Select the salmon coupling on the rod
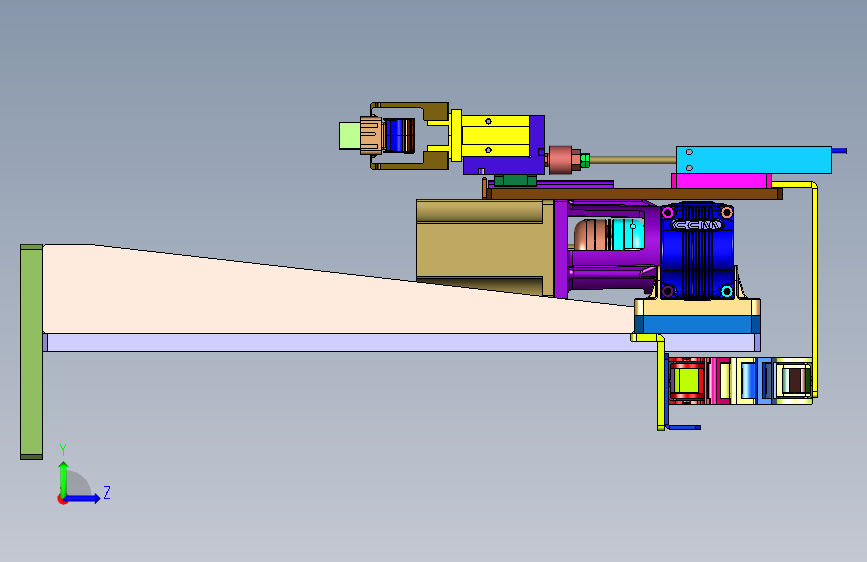The image size is (867, 562). [560, 160]
